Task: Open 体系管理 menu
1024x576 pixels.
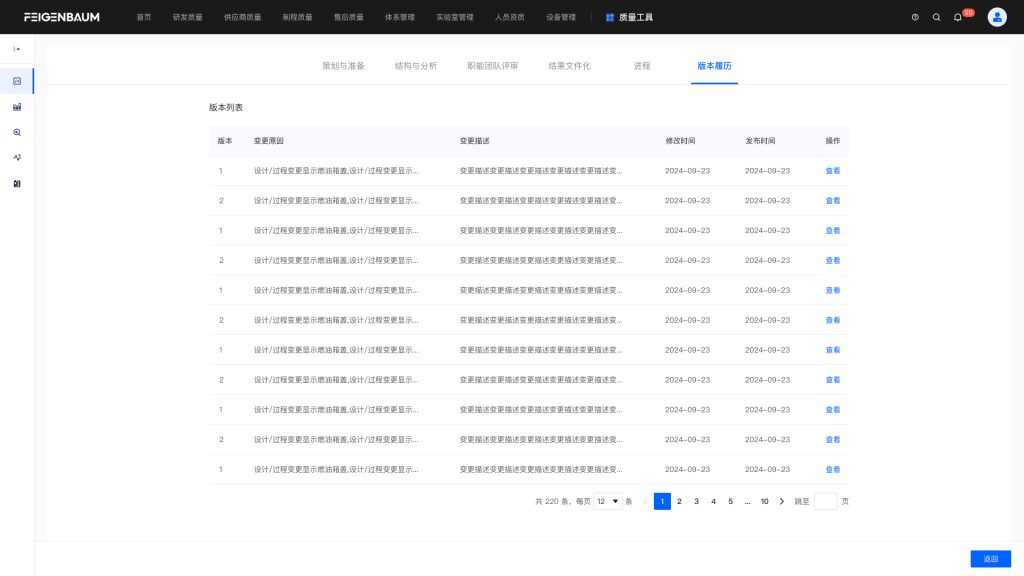Action: [x=400, y=17]
